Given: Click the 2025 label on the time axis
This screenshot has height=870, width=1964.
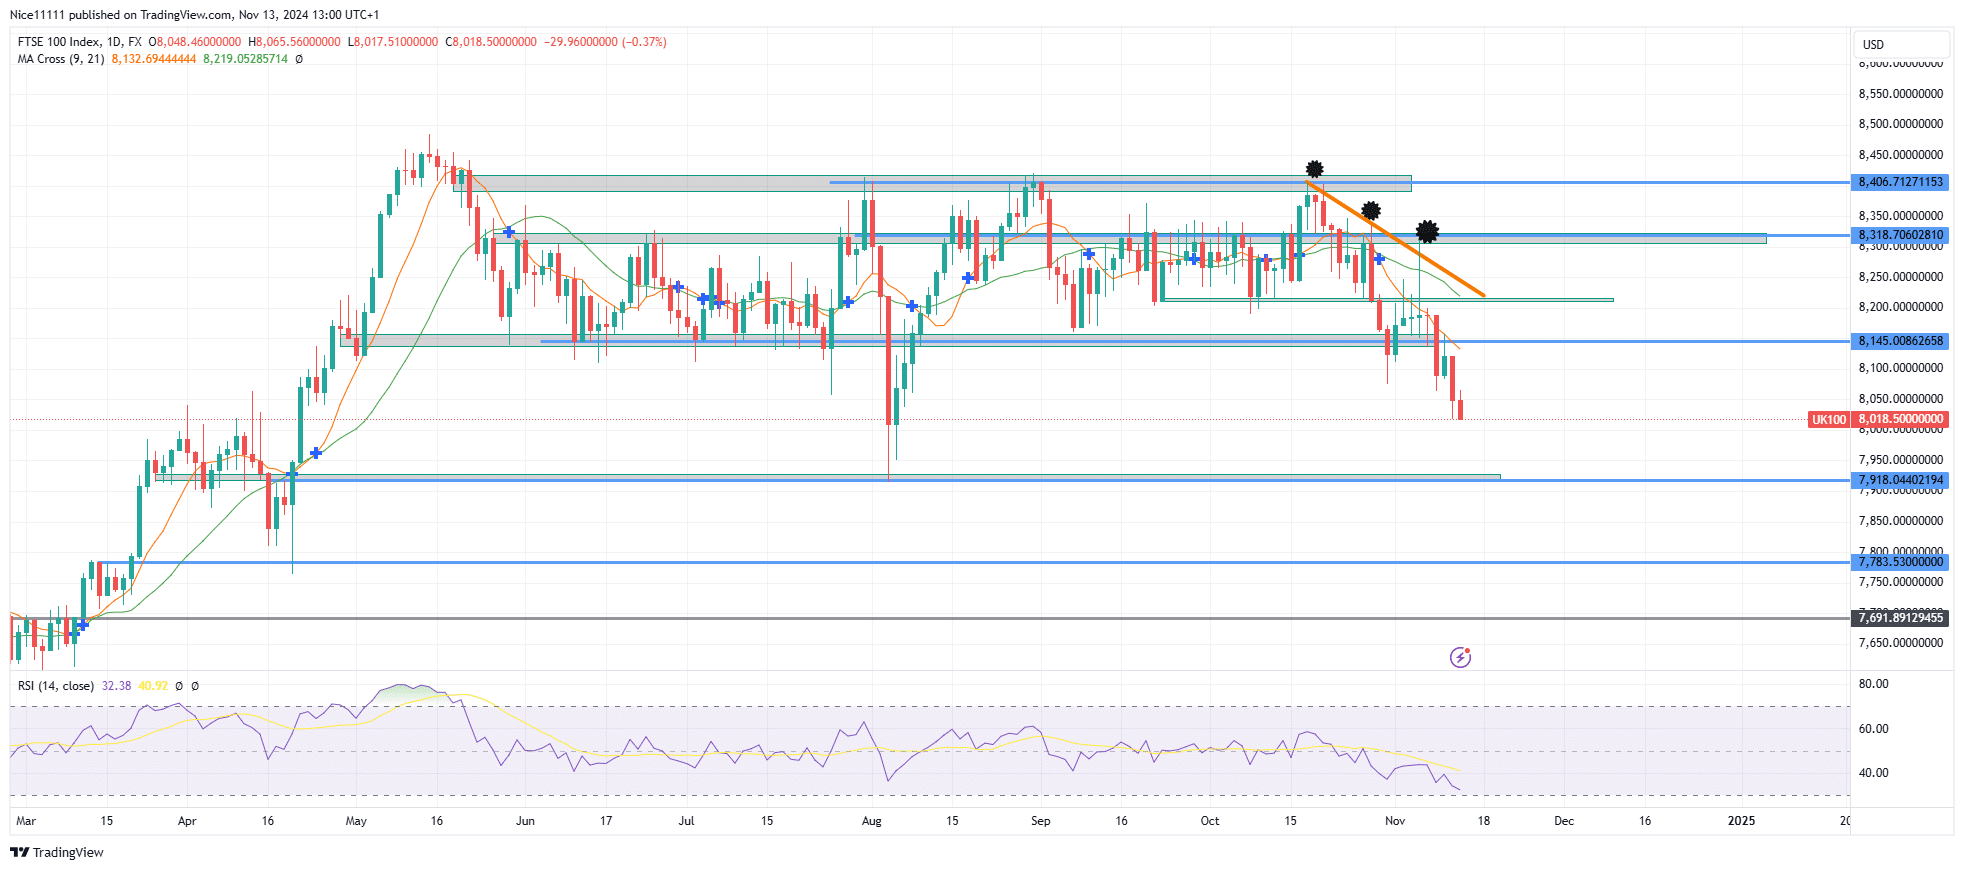Looking at the screenshot, I should (1742, 821).
